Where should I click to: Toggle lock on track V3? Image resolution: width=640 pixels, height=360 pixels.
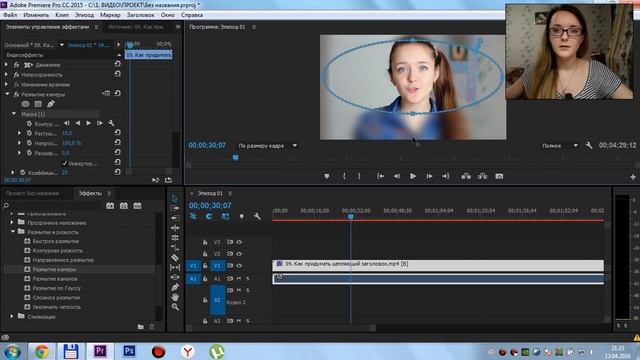tap(205, 242)
